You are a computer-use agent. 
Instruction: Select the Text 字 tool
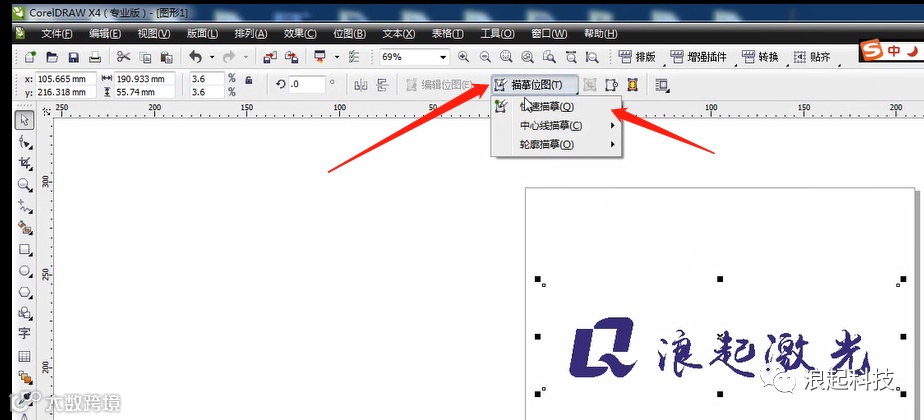[x=24, y=333]
